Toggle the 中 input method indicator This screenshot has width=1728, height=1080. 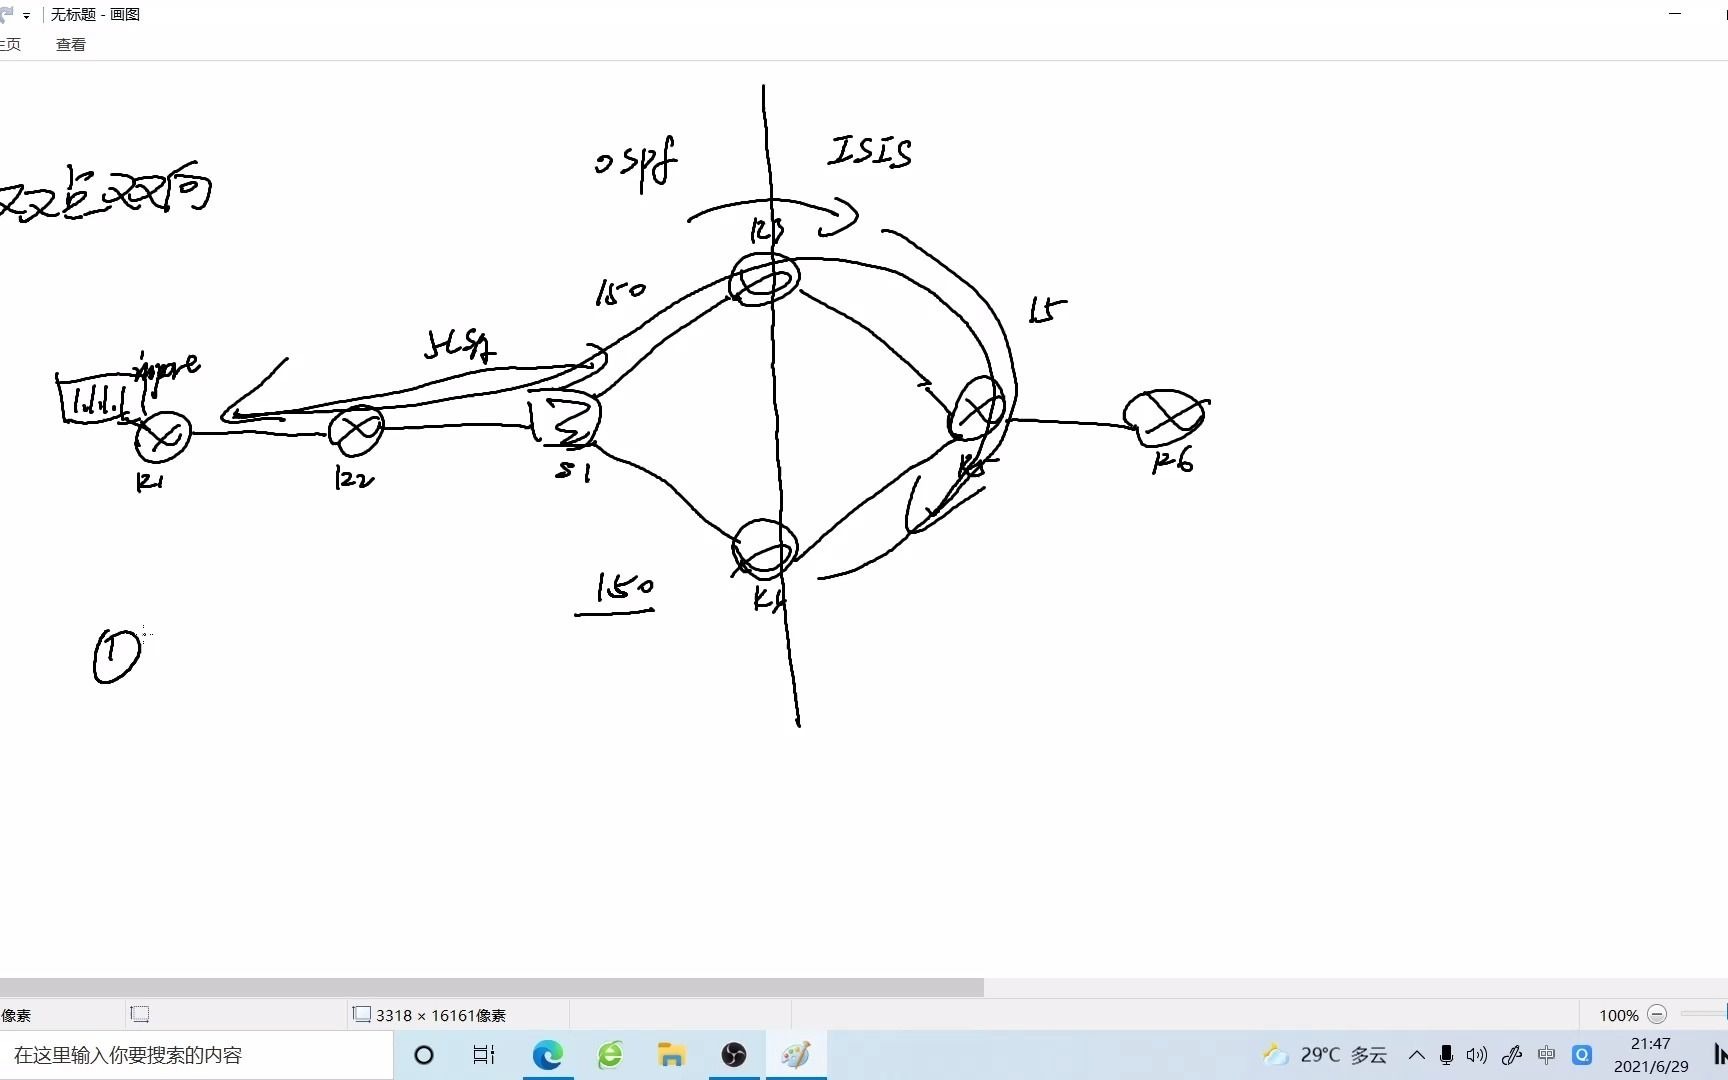click(1547, 1055)
